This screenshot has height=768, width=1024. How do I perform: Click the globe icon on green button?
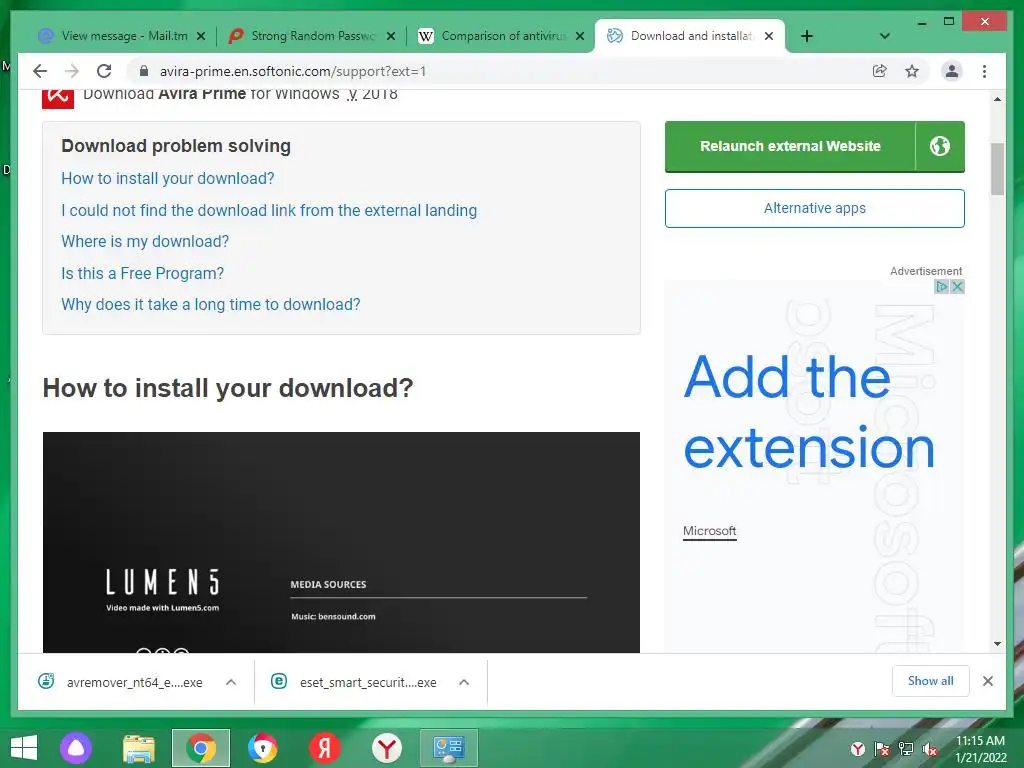tap(940, 146)
